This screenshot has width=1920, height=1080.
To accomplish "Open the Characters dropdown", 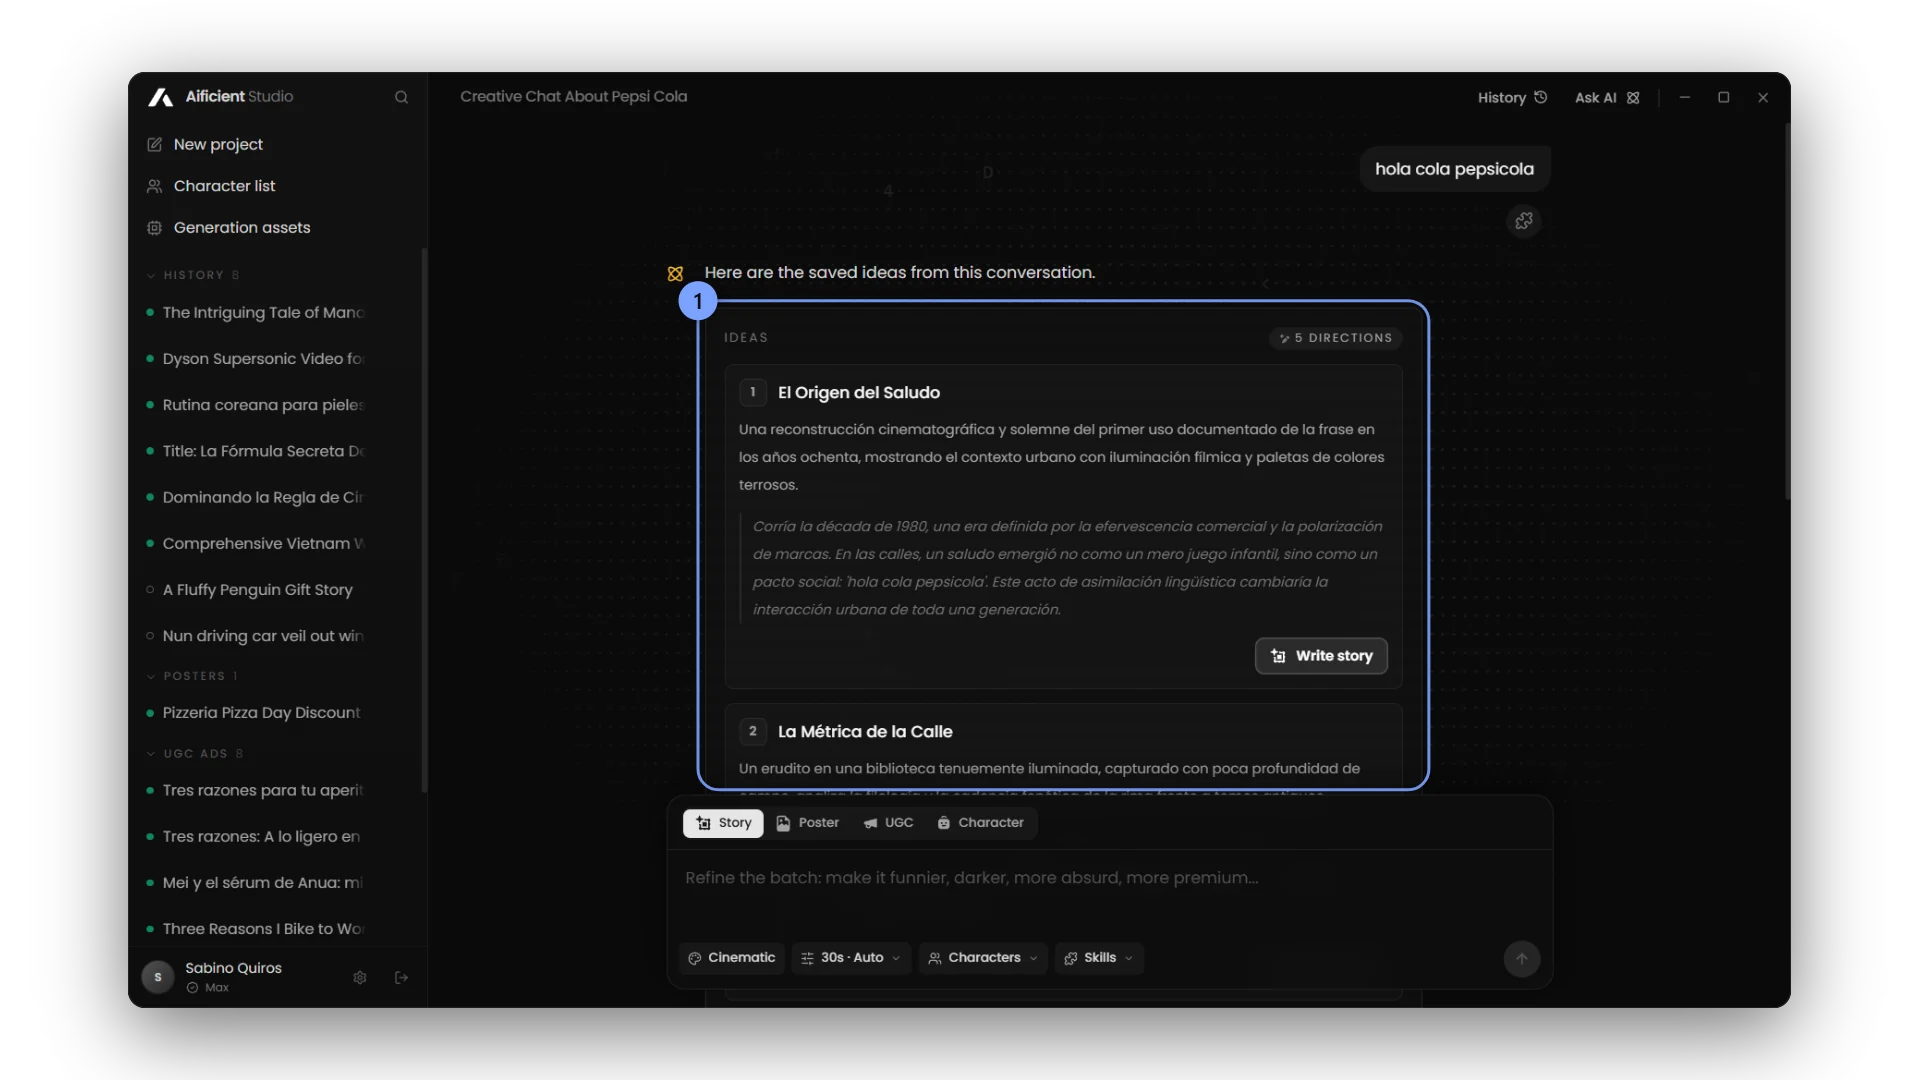I will pos(983,958).
